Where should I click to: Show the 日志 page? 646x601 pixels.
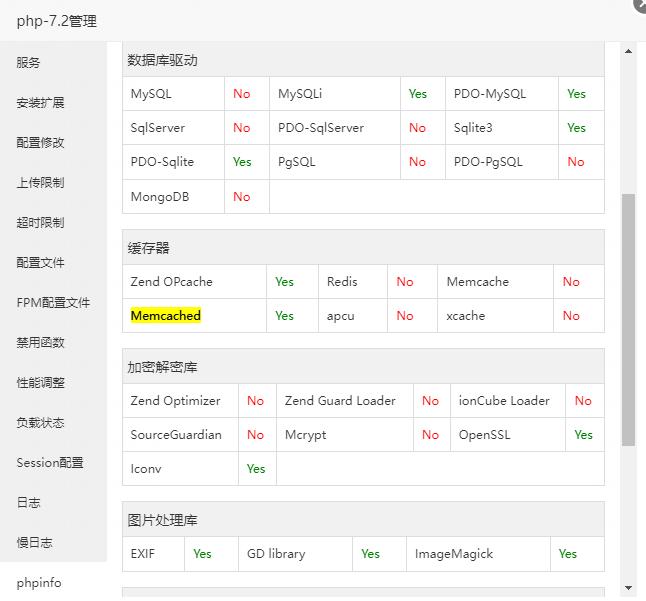click(29, 503)
